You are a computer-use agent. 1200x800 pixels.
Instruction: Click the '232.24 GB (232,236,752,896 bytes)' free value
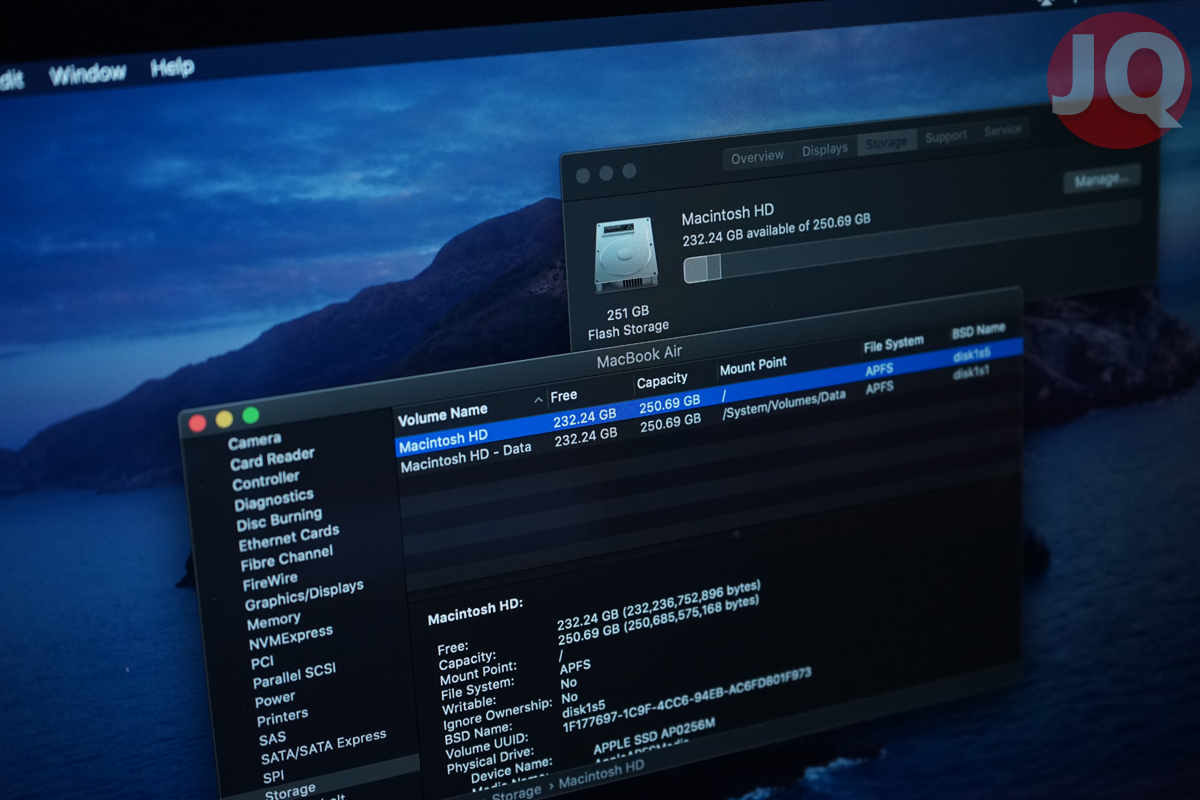[659, 606]
